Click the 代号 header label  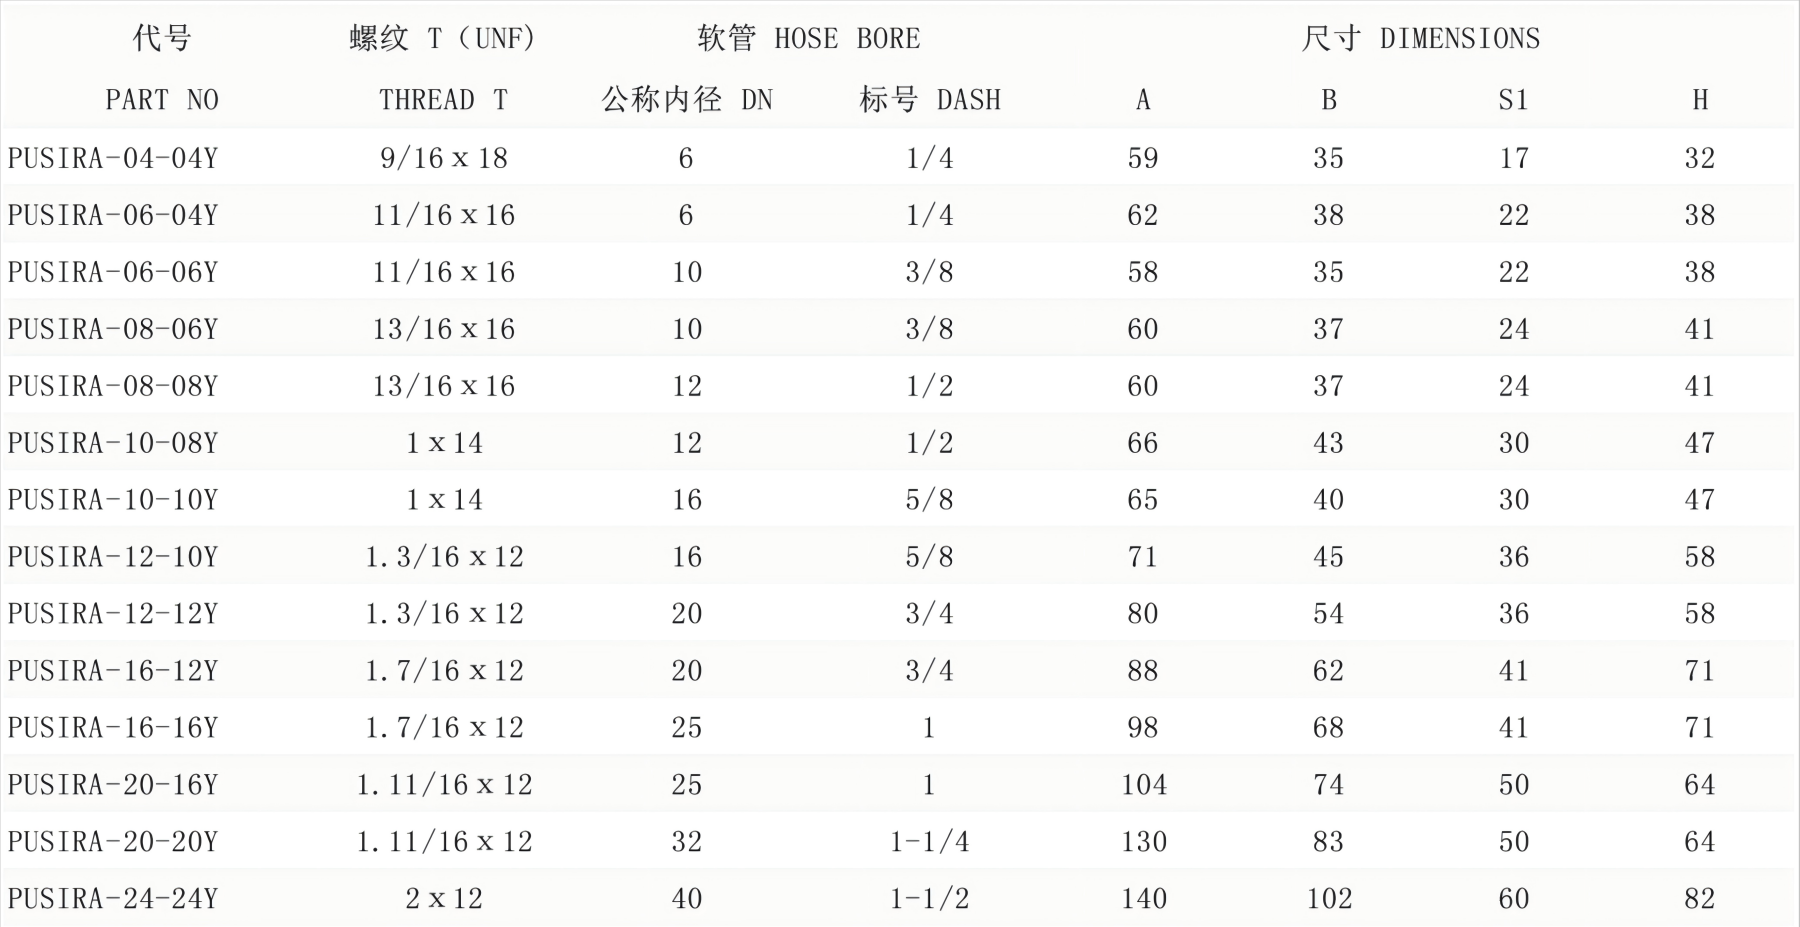click(162, 39)
